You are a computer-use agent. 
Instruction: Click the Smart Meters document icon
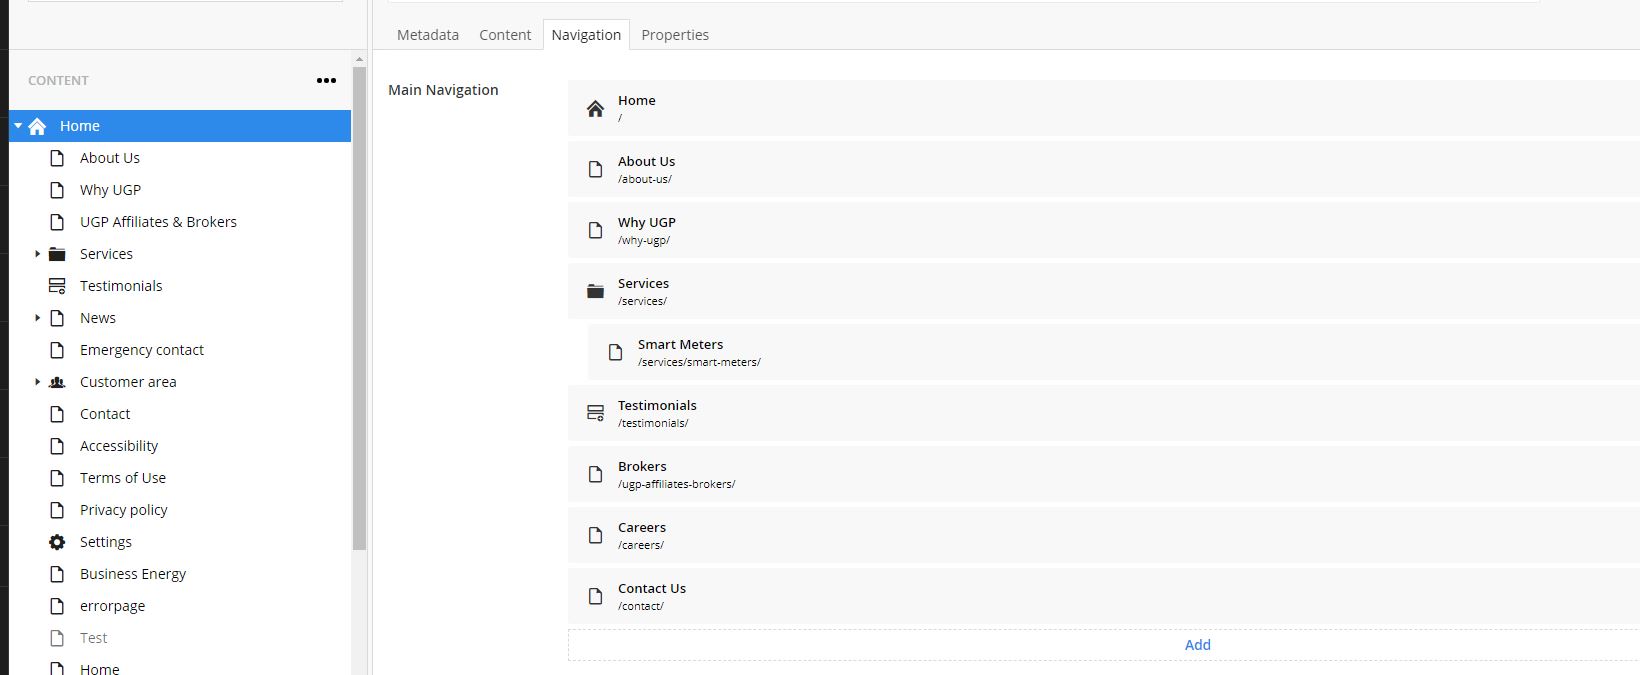[615, 352]
